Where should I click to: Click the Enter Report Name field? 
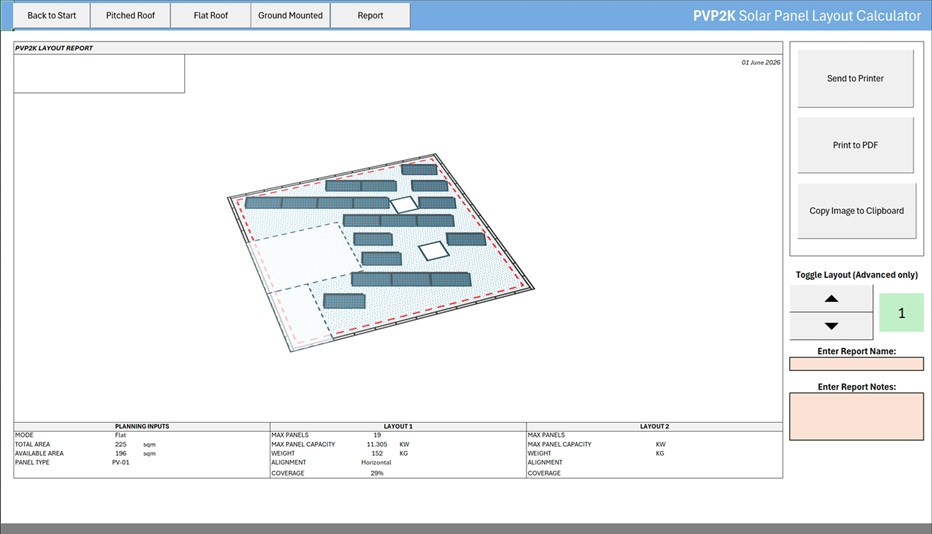[x=857, y=364]
